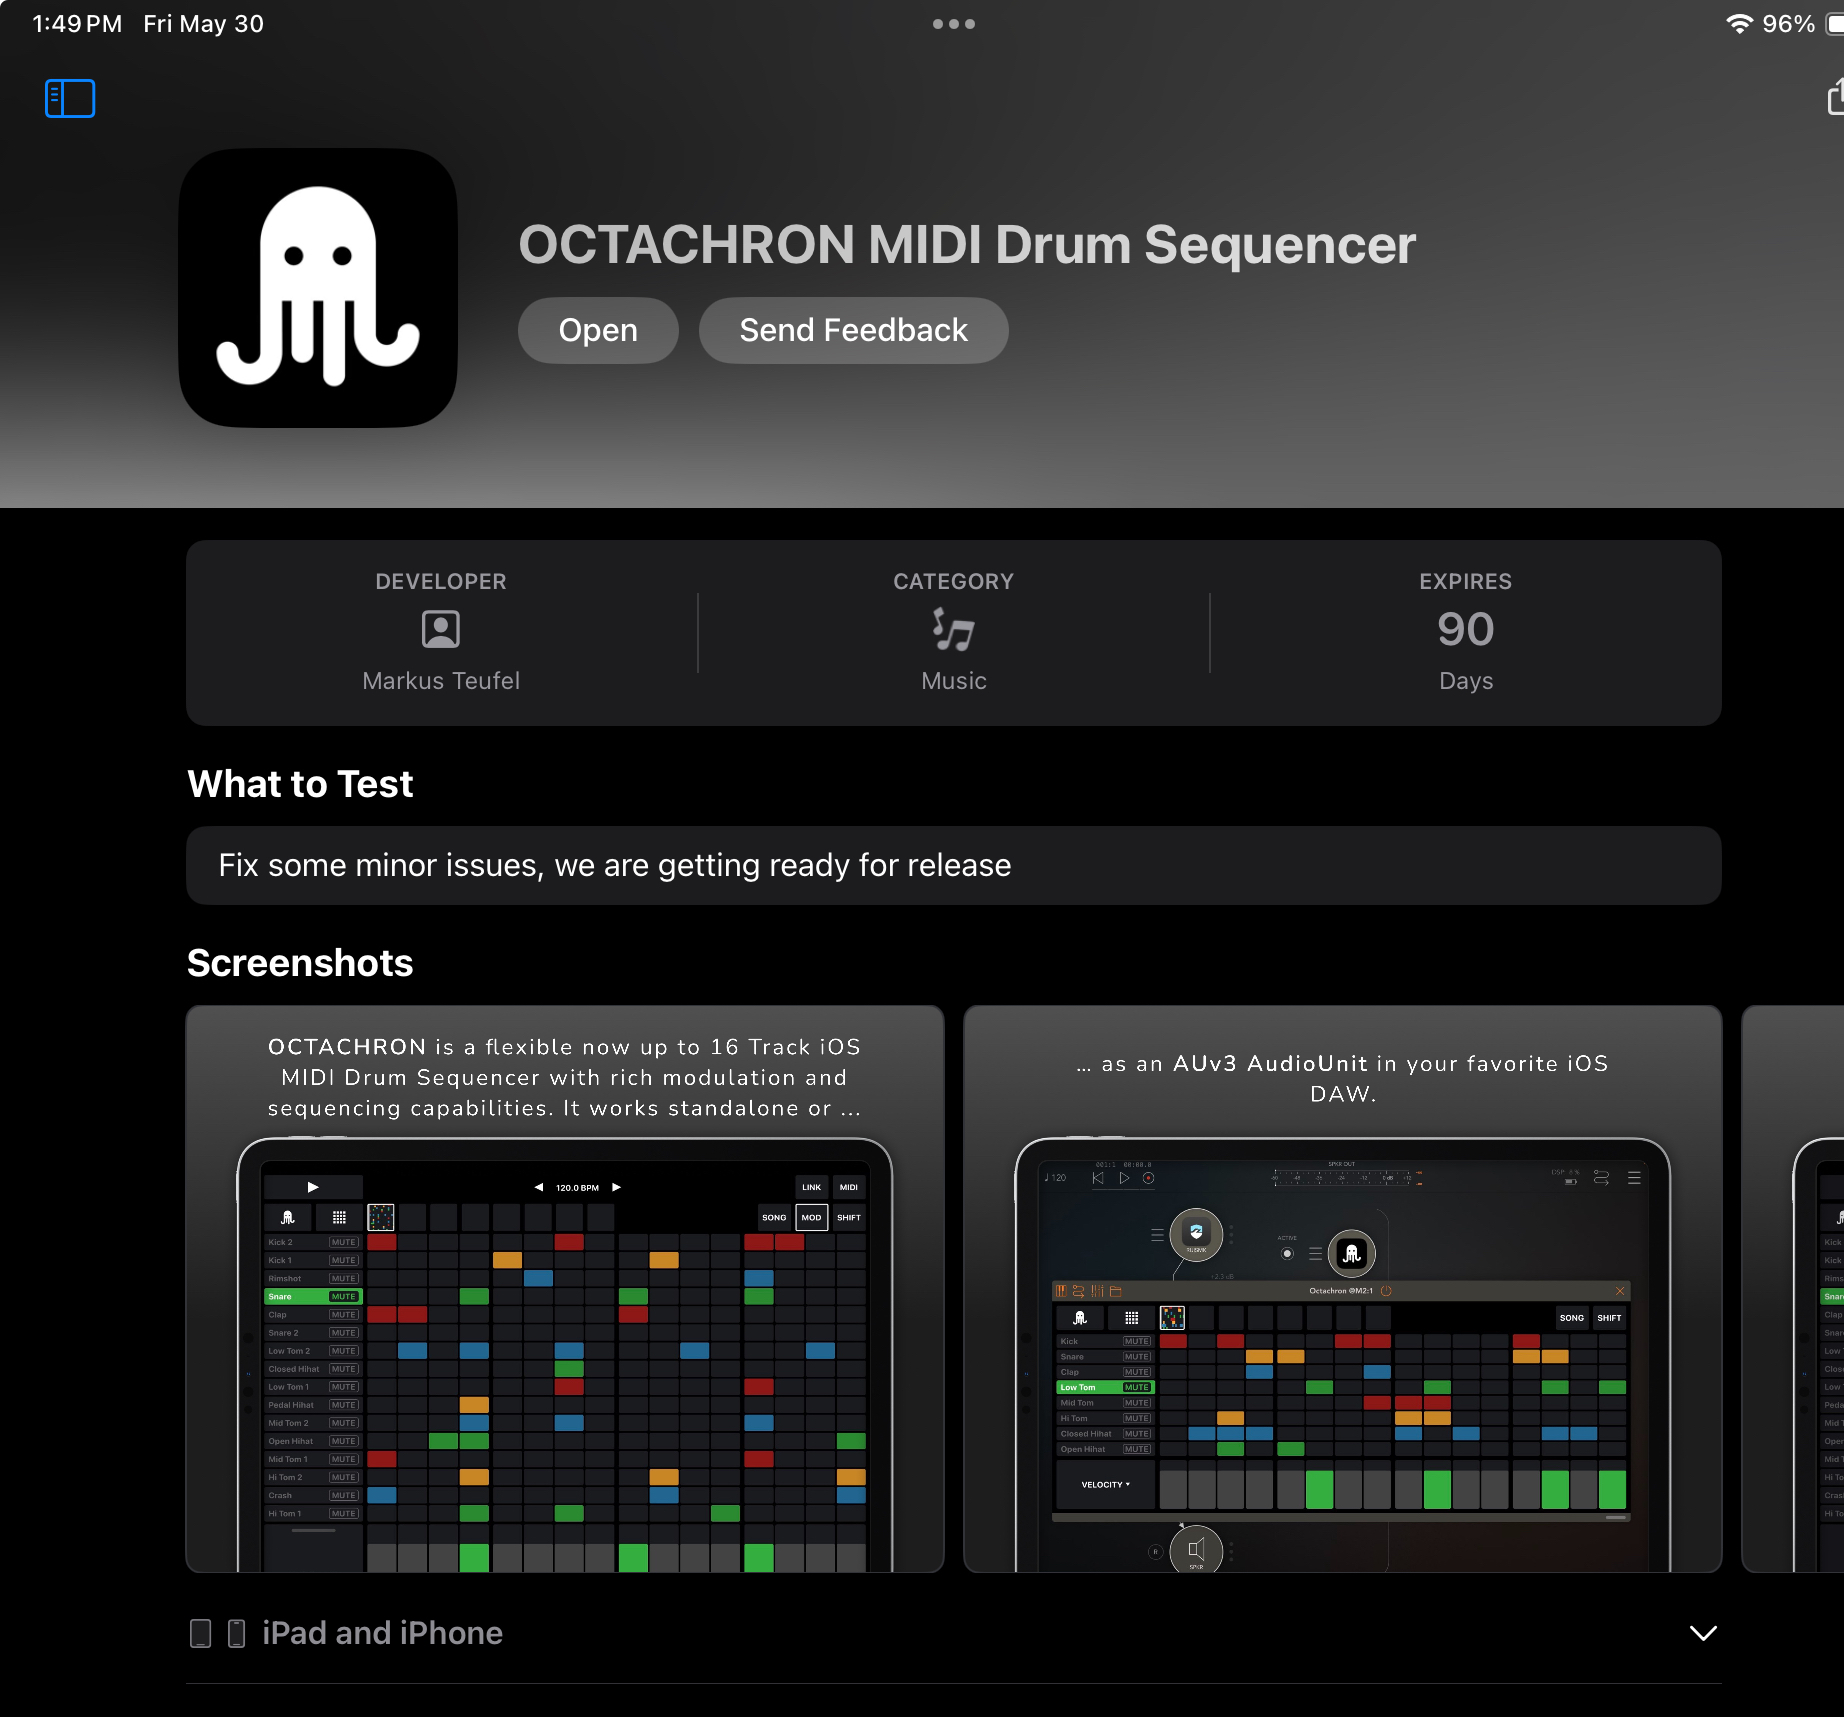This screenshot has height=1717, width=1844.
Task: Click the right arrow beside 120.0 BPM
Action: pyautogui.click(x=617, y=1188)
